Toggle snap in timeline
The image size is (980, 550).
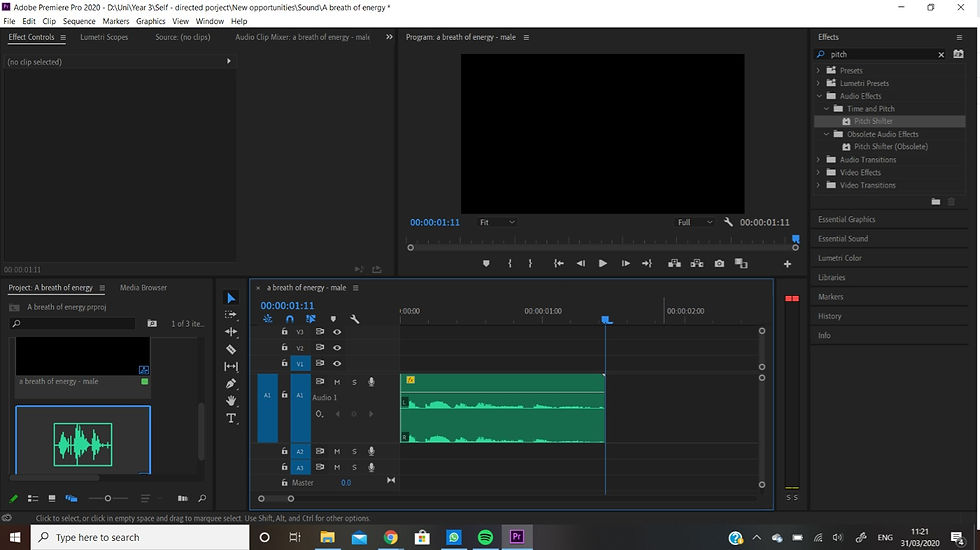[x=289, y=319]
